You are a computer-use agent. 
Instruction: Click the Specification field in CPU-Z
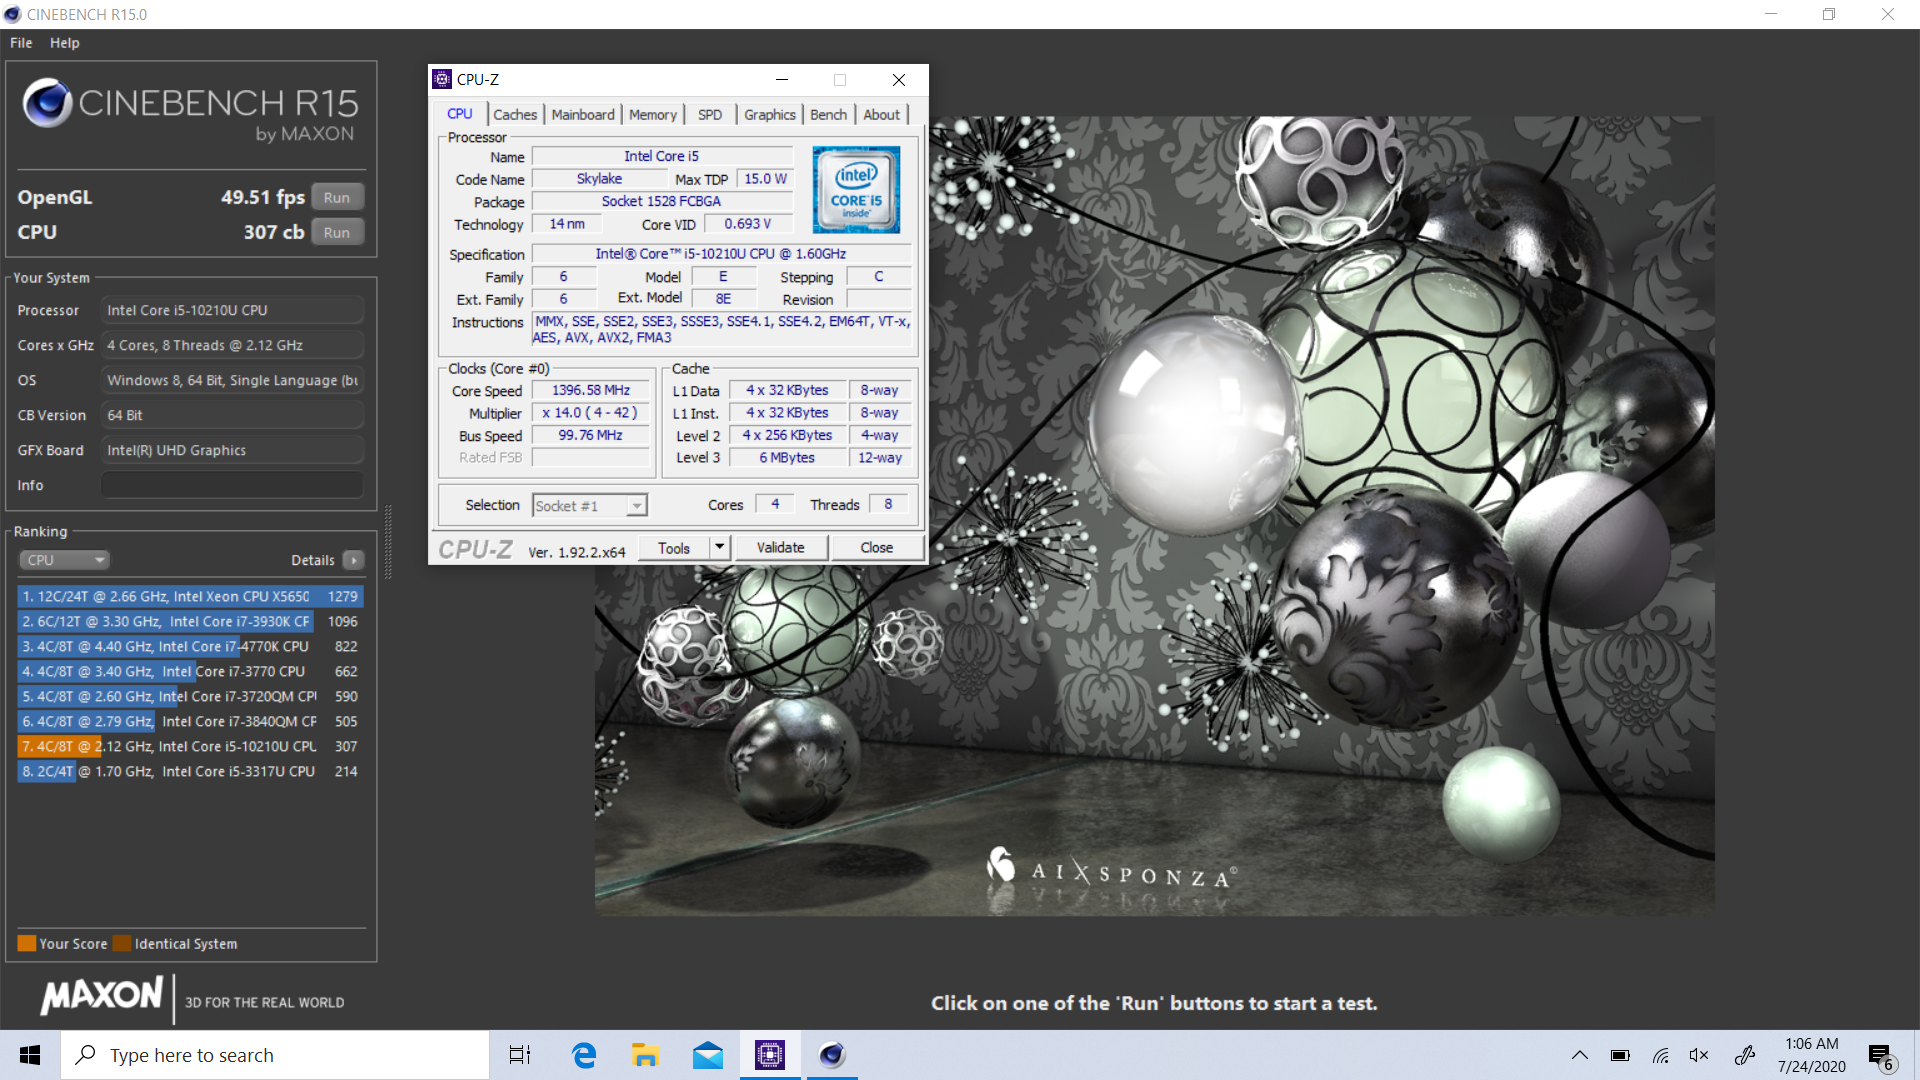click(721, 254)
